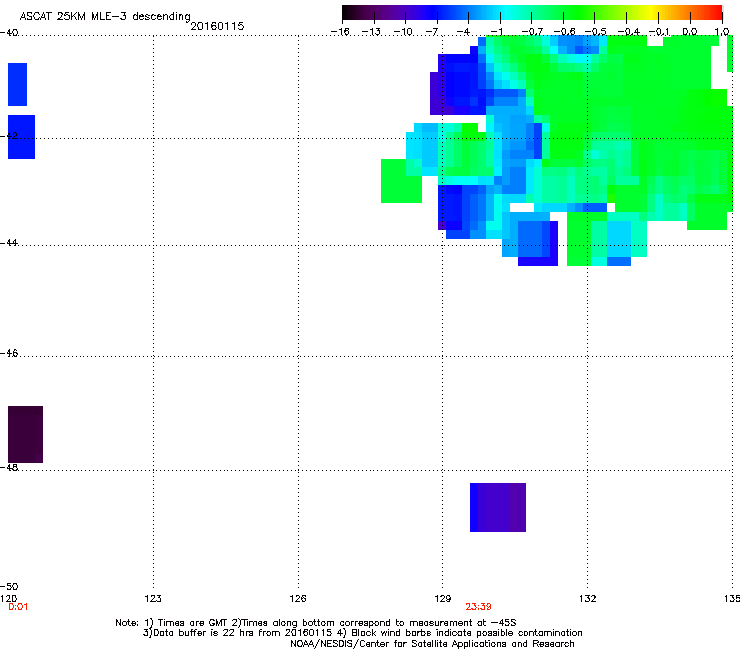The width and height of the screenshot is (740, 650).
Task: Click the longitude axis label "132"
Action: (588, 599)
